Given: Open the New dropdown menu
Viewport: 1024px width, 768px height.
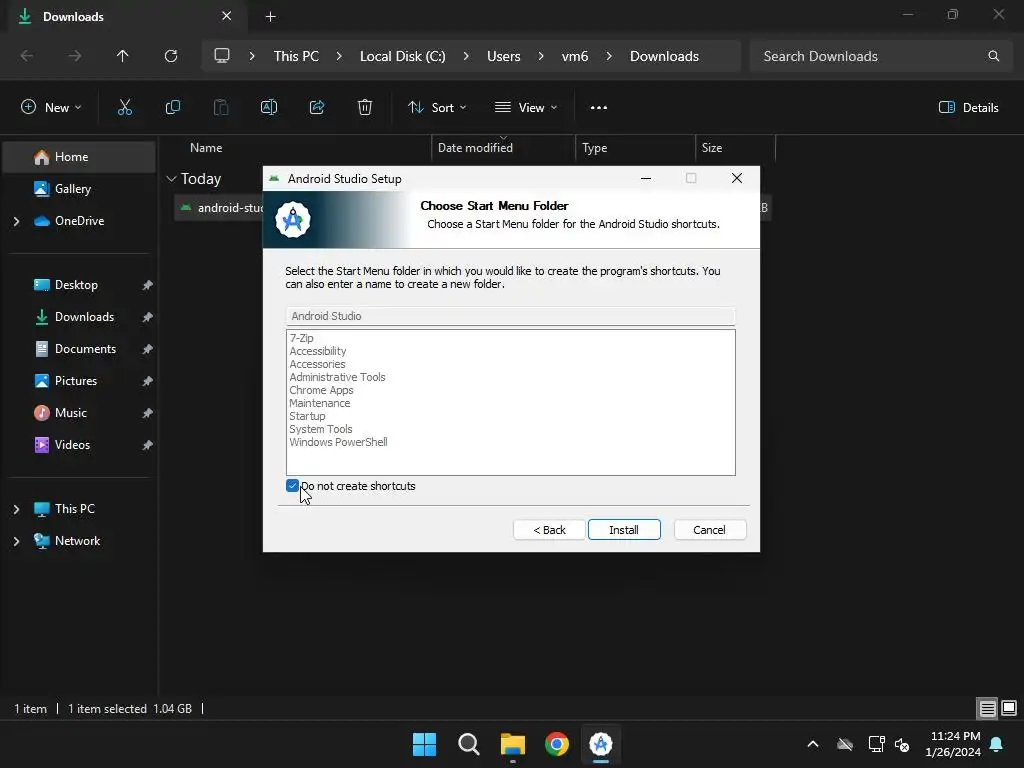Looking at the screenshot, I should 51,108.
